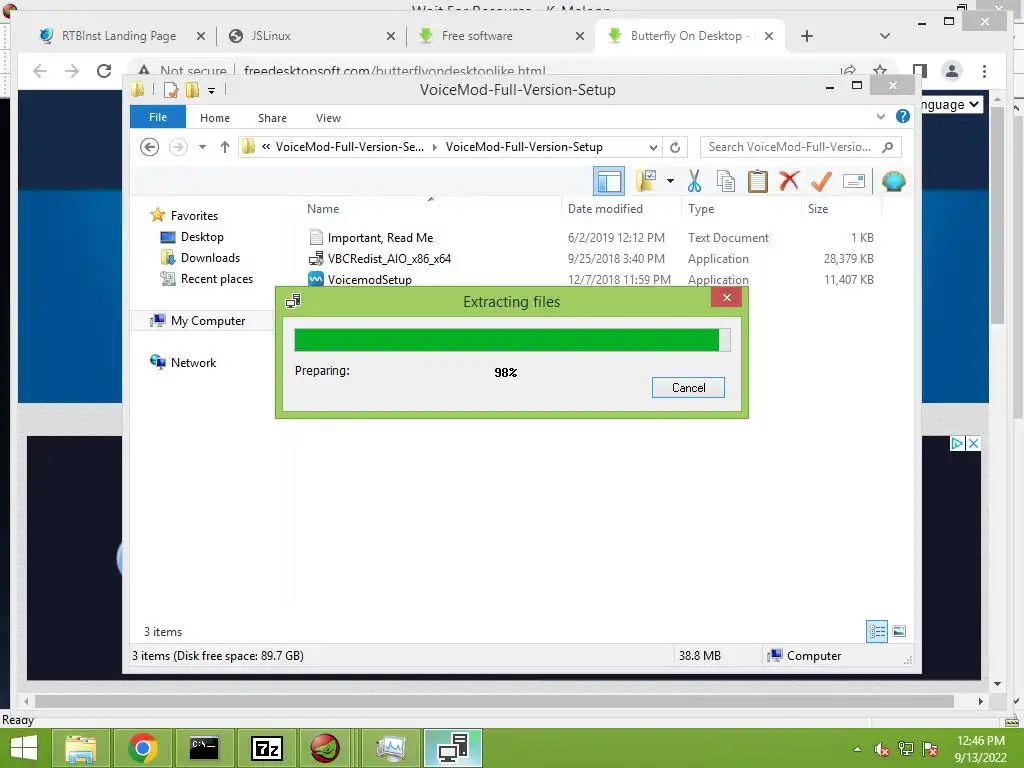1024x768 pixels.
Task: Refresh the Explorer folder view
Action: click(x=675, y=148)
